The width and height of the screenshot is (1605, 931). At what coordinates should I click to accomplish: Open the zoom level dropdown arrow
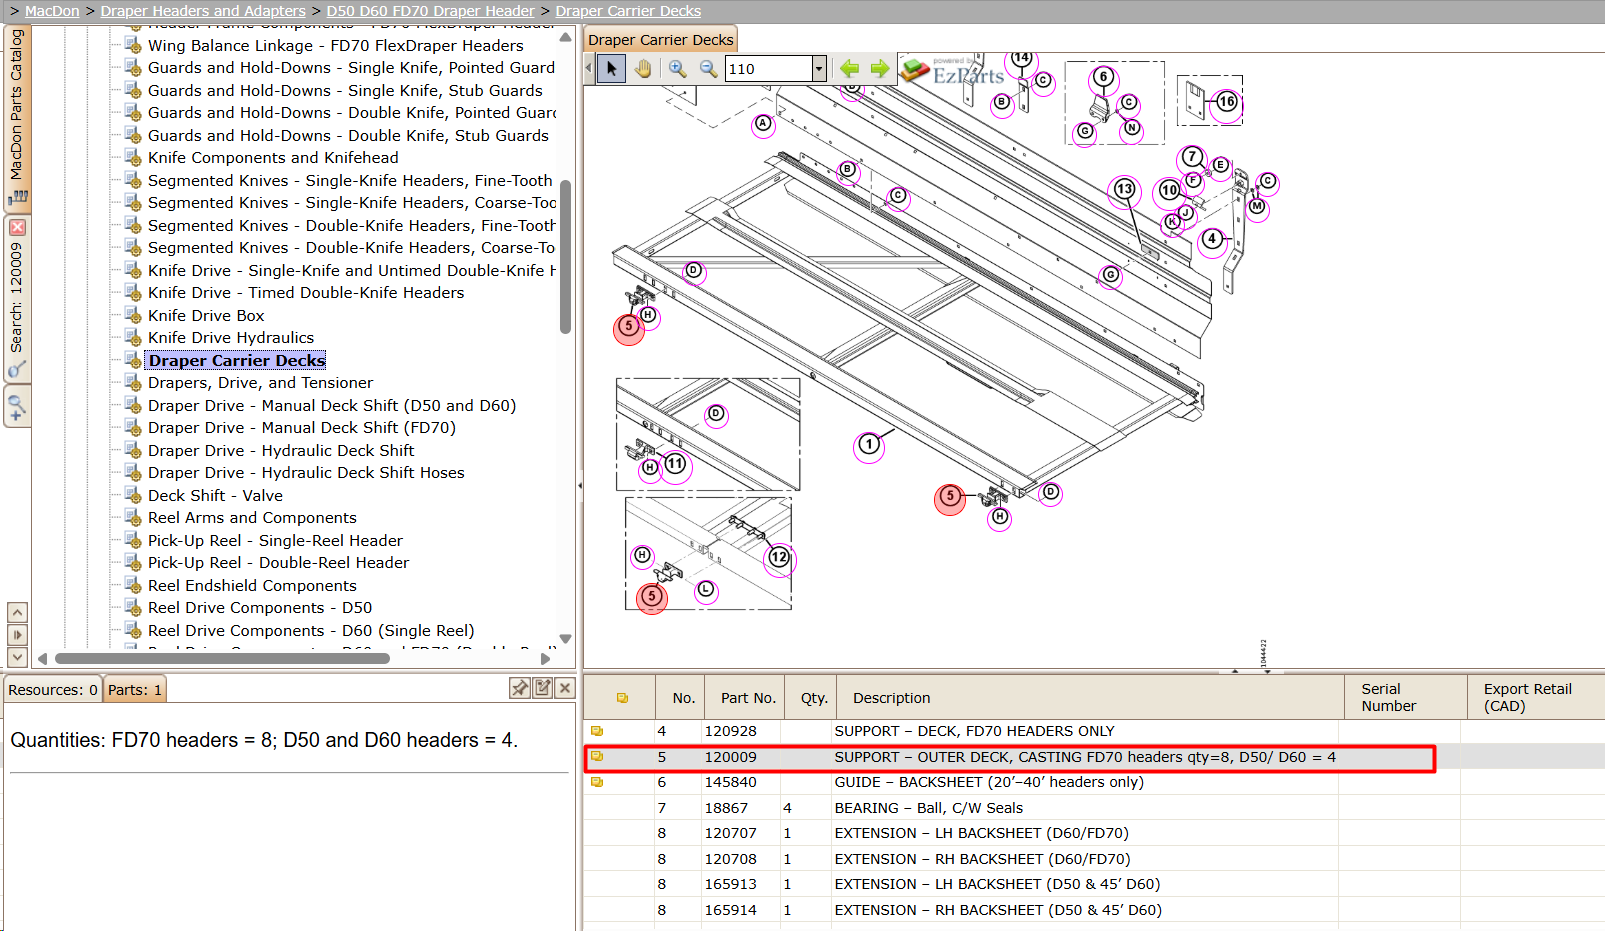tap(819, 69)
